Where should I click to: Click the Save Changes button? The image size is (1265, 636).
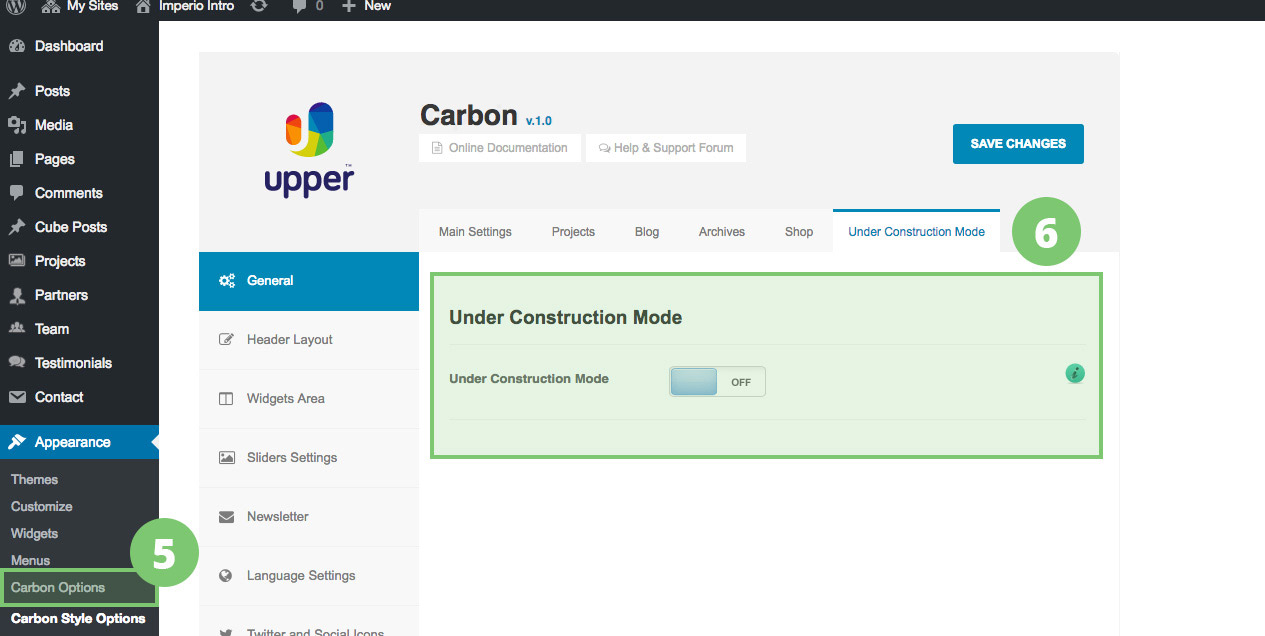[x=1018, y=144]
